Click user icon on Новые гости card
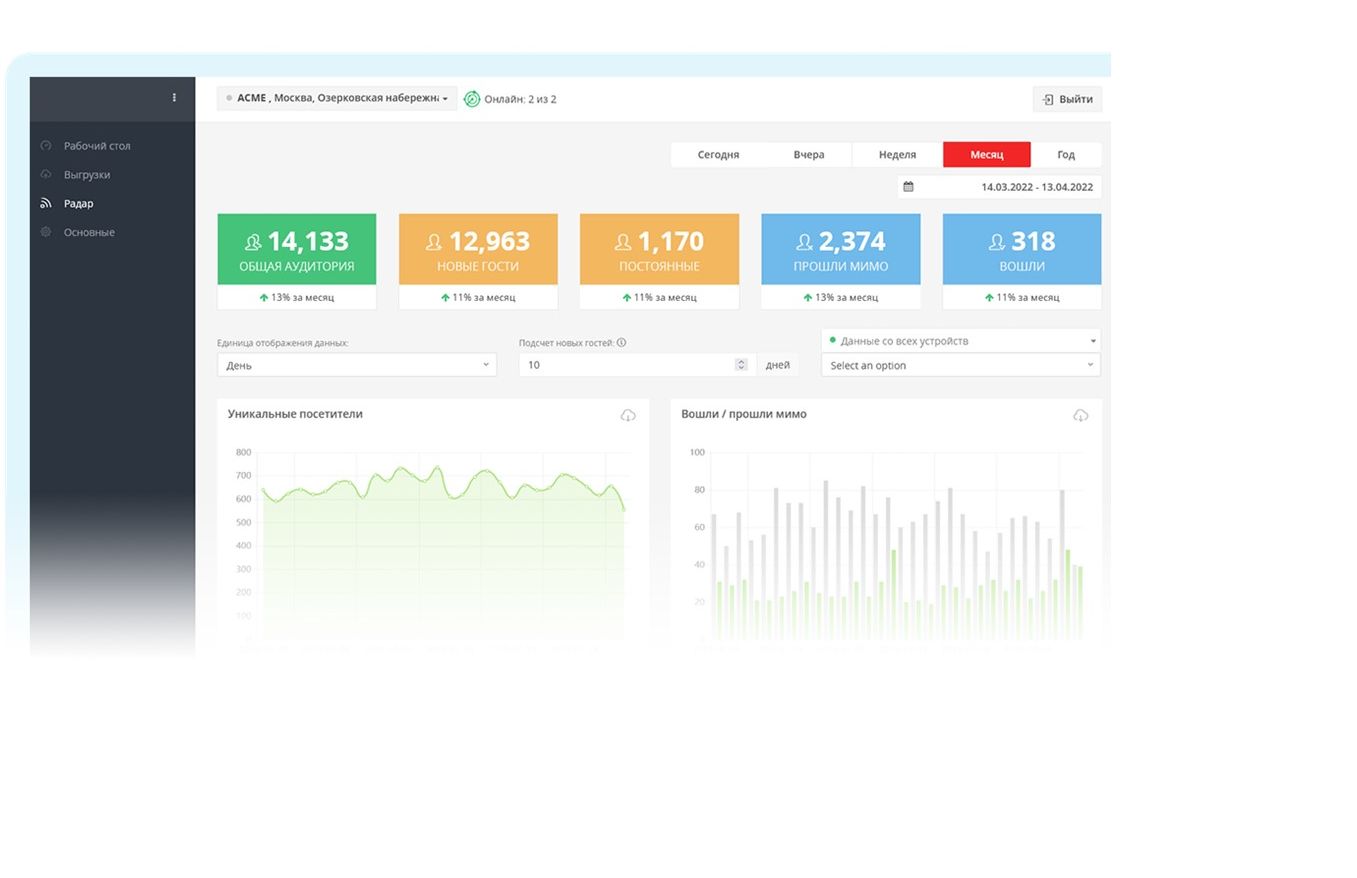Viewport: 1357px width, 878px height. 434,242
